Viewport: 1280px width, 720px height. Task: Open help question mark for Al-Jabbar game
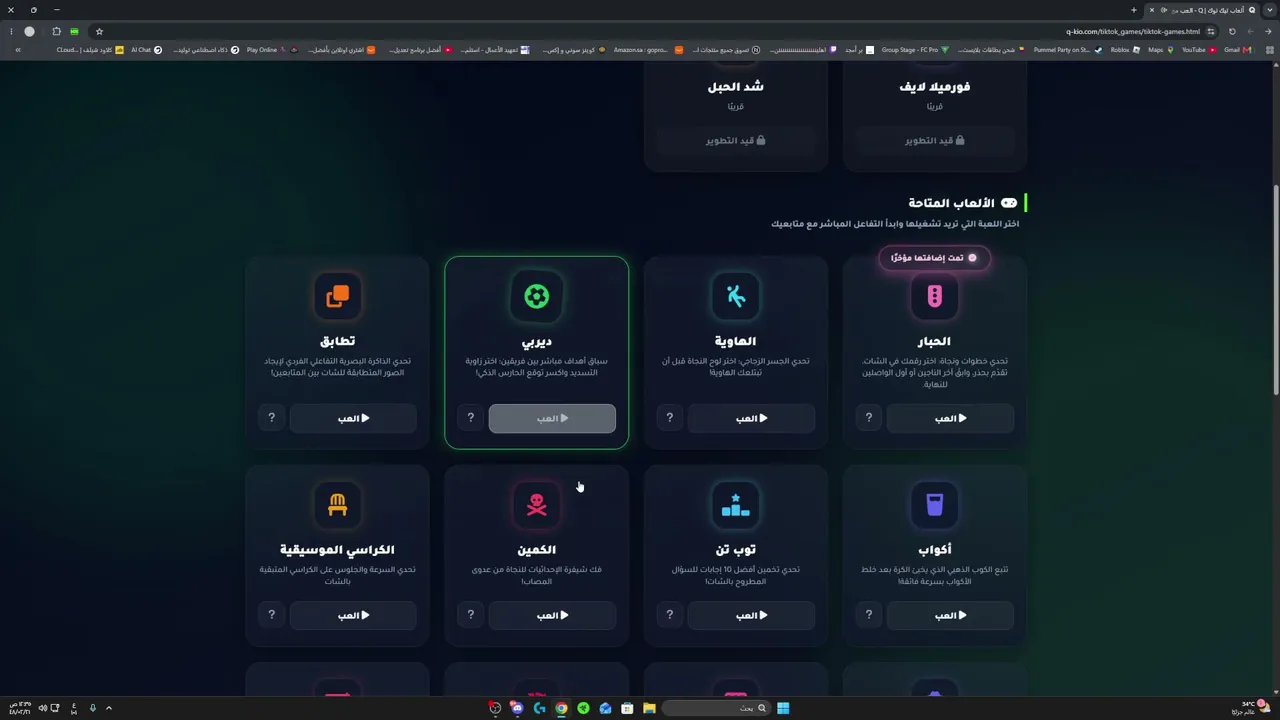[868, 418]
